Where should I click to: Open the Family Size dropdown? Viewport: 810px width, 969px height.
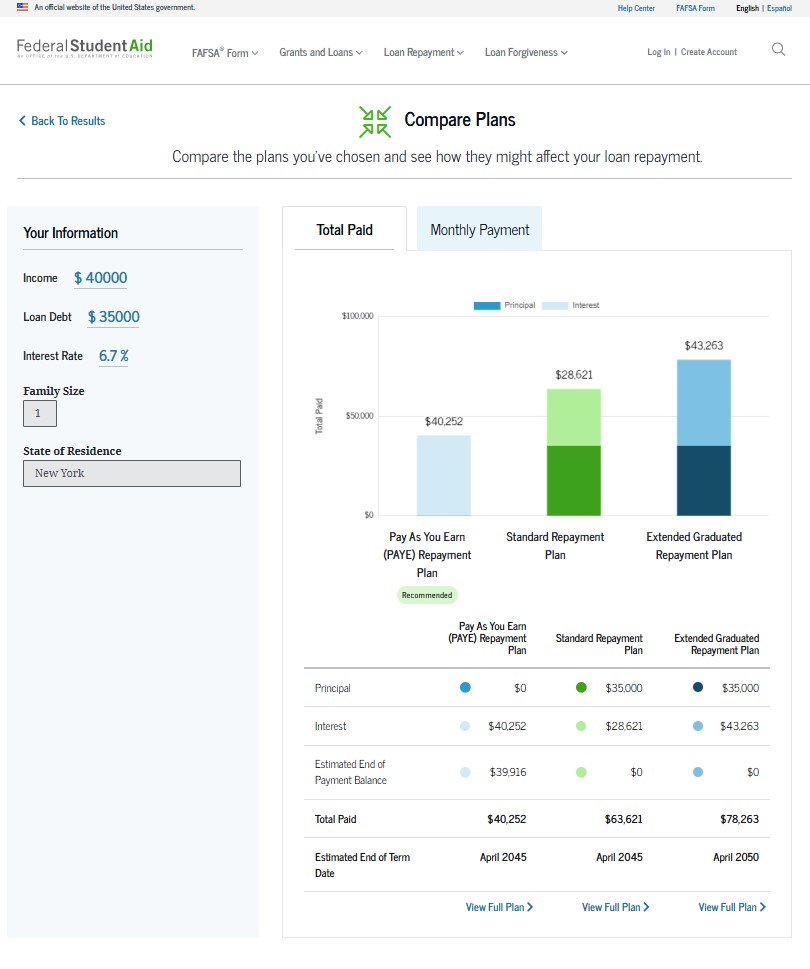[x=38, y=412]
